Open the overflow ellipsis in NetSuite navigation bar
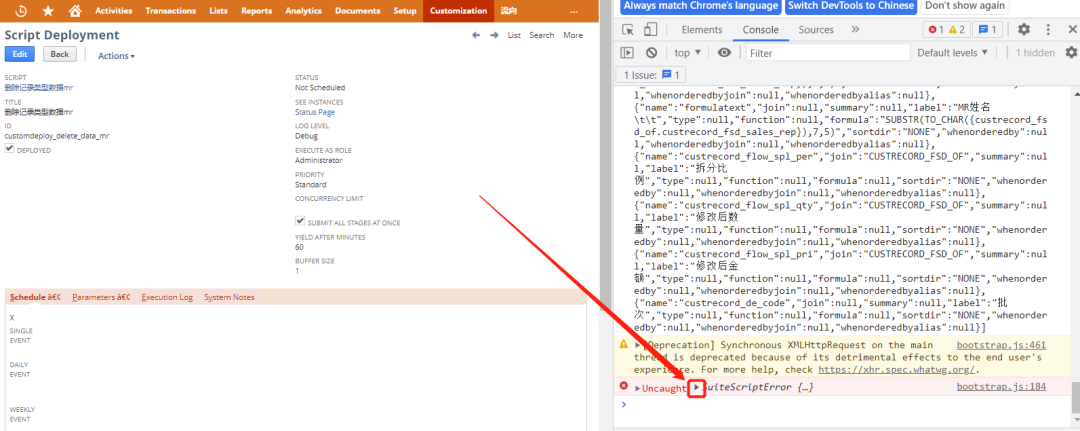The height and width of the screenshot is (431, 1080). click(574, 11)
